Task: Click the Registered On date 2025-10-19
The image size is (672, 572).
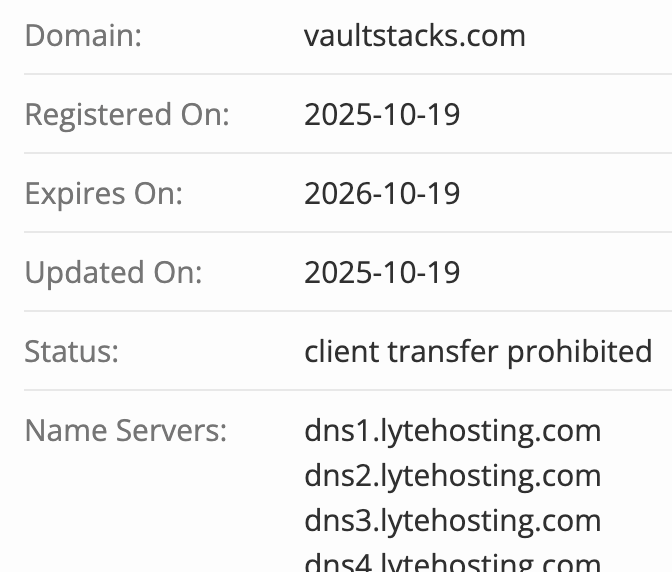Action: point(382,115)
